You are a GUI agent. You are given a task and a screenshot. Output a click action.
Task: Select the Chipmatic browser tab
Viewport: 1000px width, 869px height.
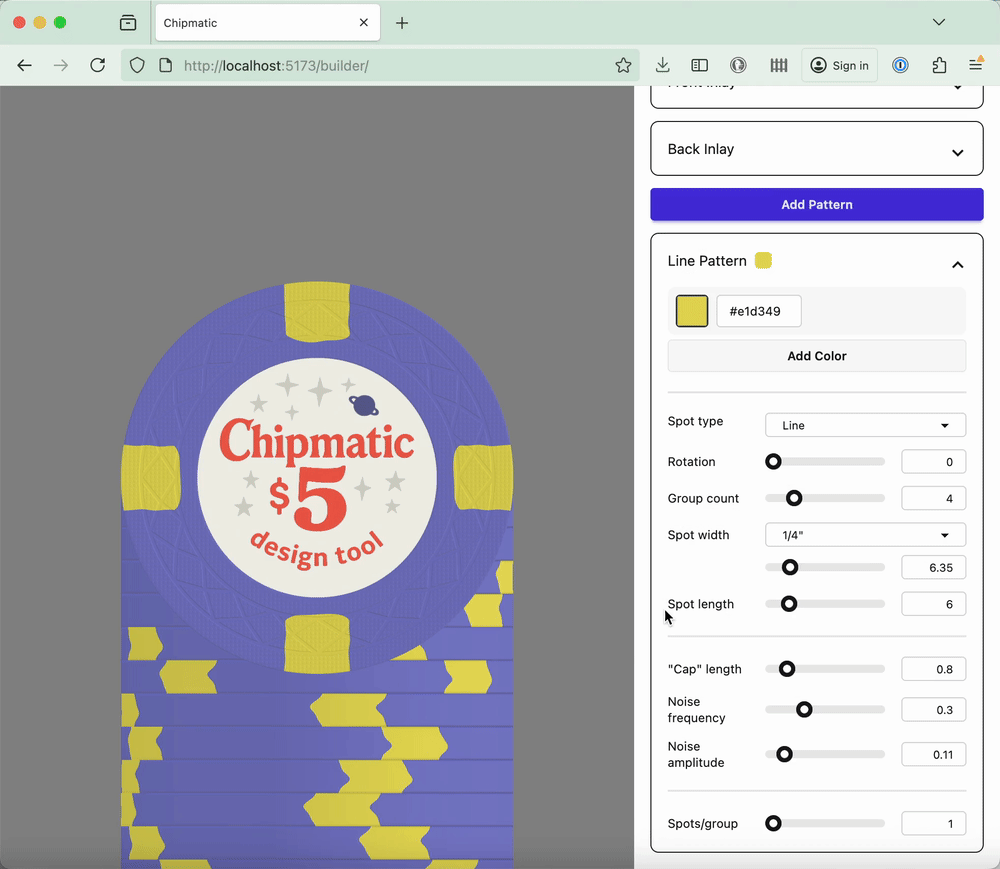(x=268, y=23)
